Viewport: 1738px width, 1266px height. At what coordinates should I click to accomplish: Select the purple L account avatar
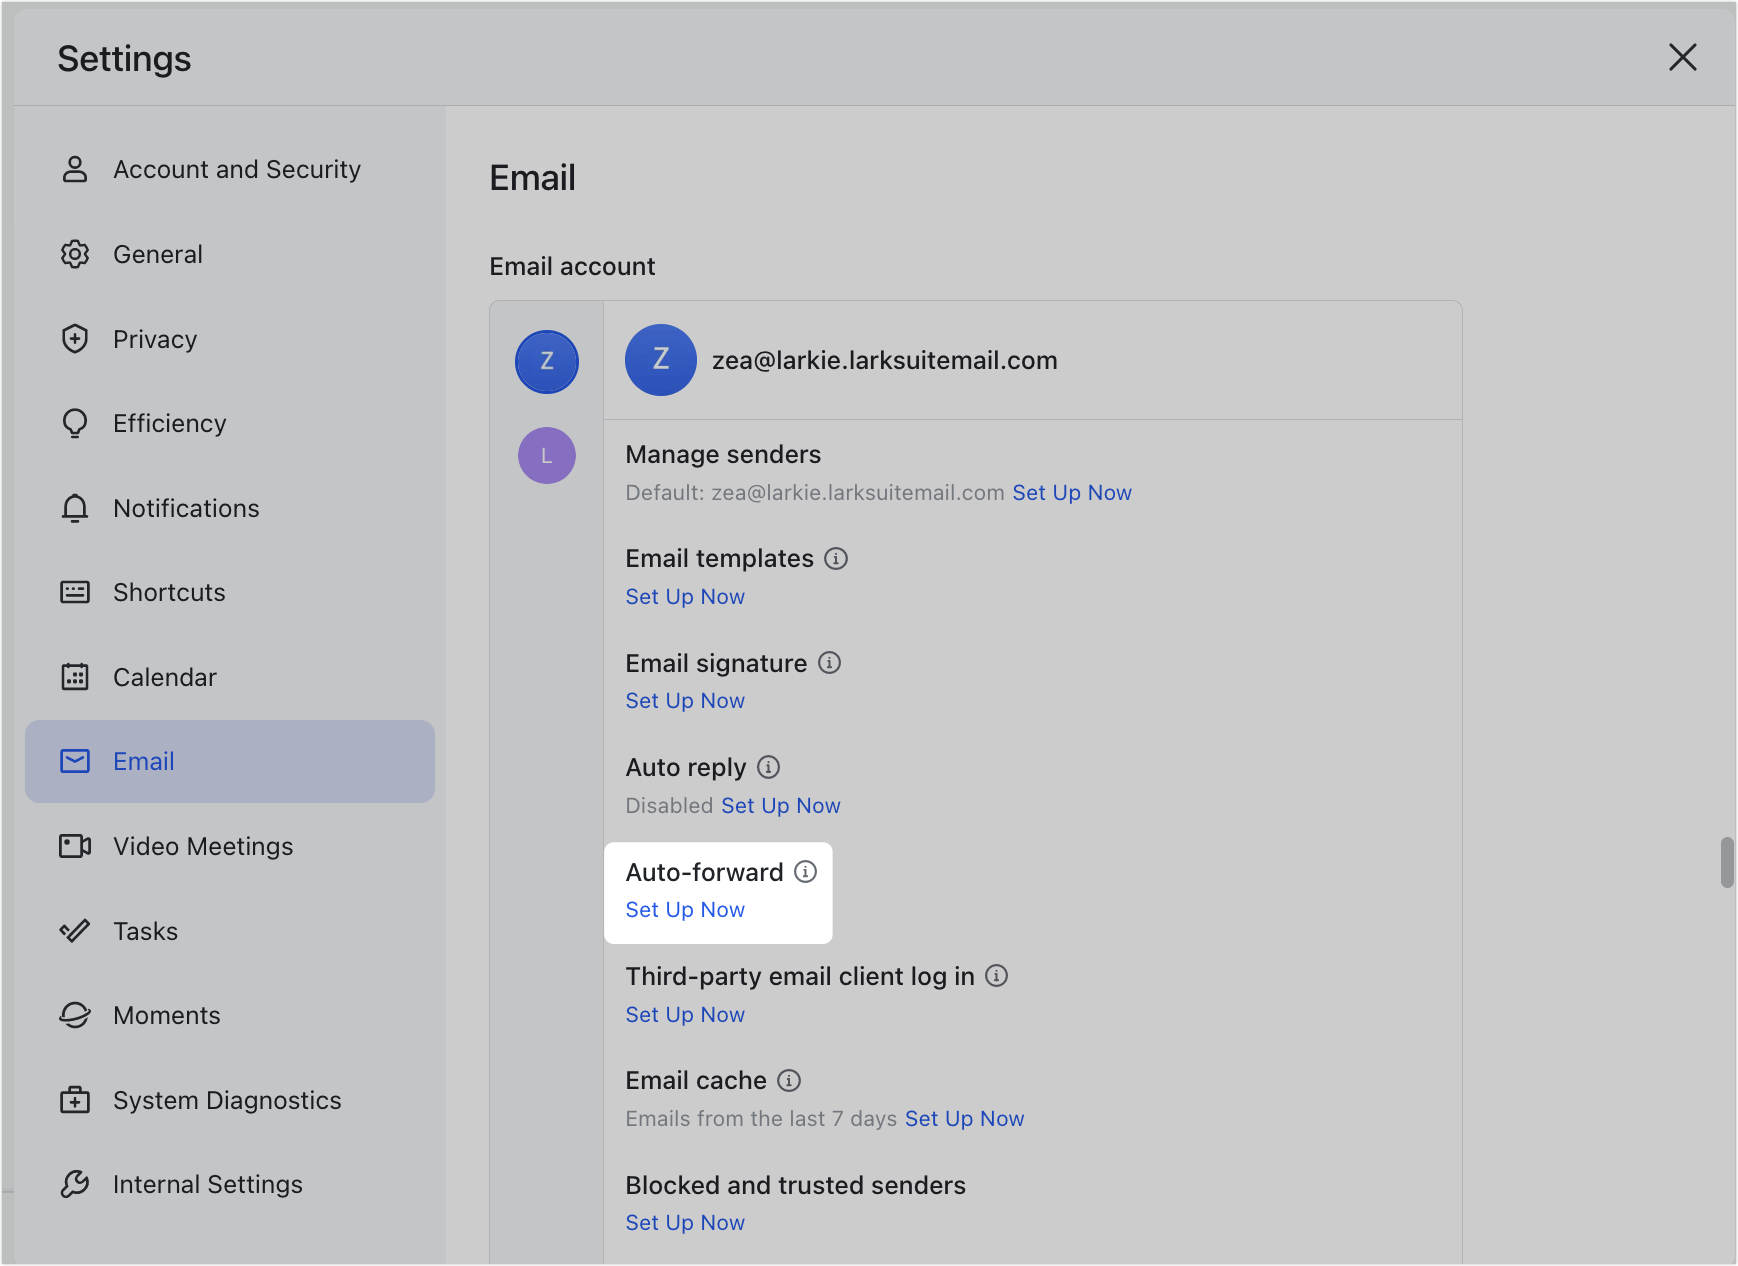546,455
